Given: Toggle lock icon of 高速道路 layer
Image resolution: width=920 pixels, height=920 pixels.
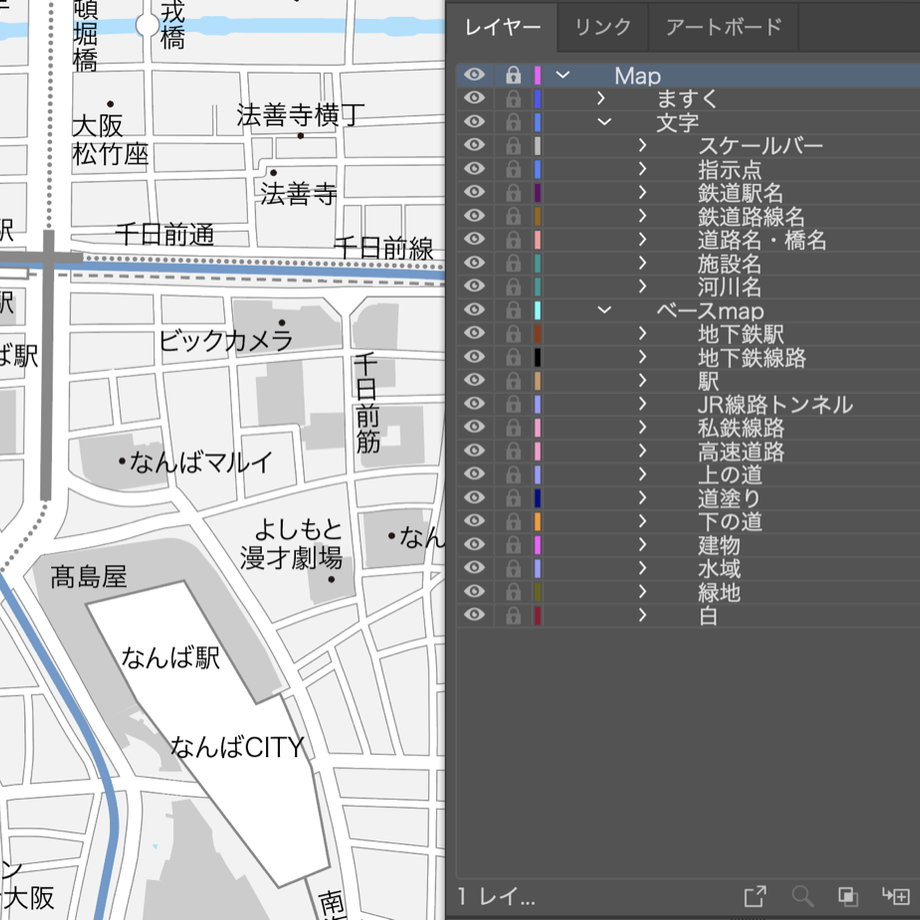Looking at the screenshot, I should click(x=513, y=451).
